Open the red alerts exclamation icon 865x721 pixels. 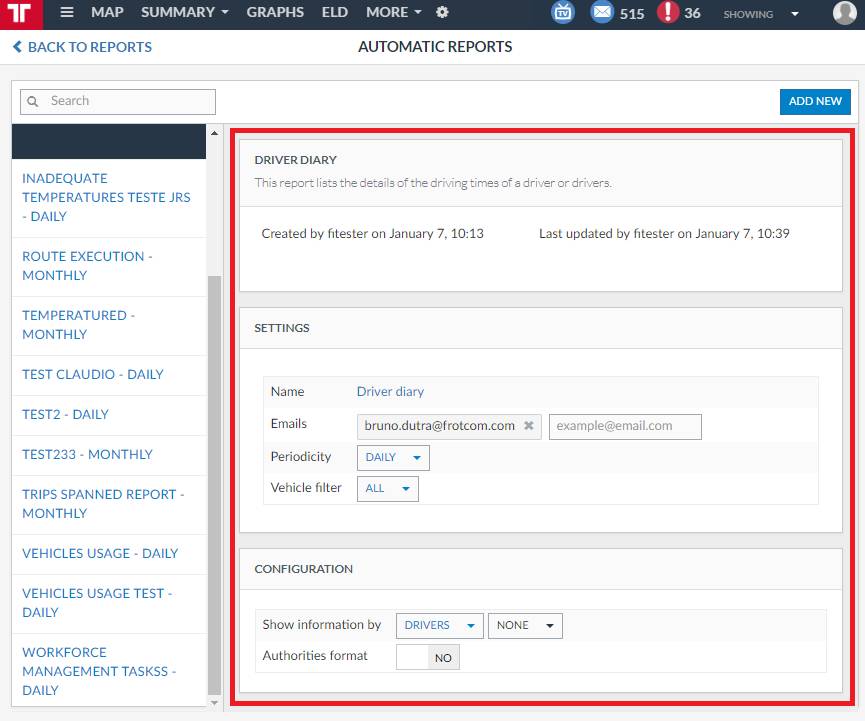pos(668,13)
